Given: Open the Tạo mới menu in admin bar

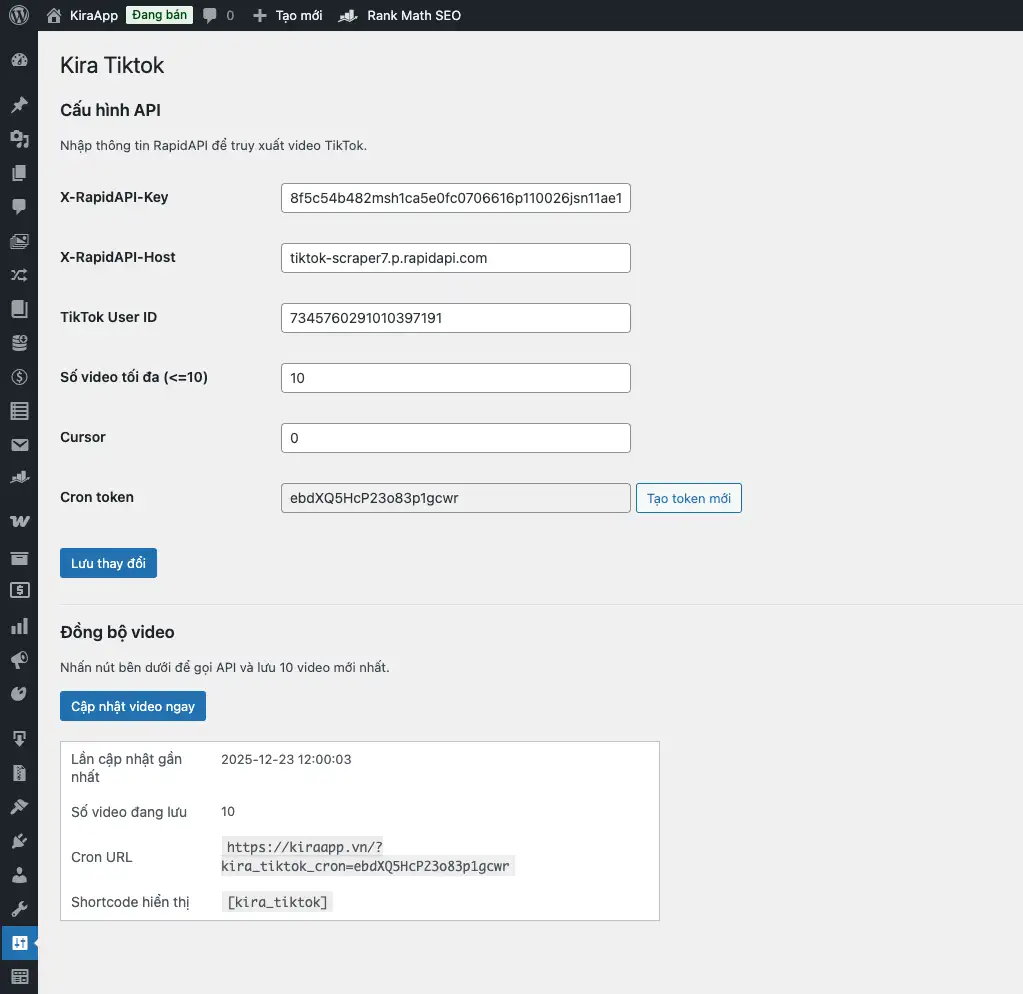Looking at the screenshot, I should coord(288,15).
